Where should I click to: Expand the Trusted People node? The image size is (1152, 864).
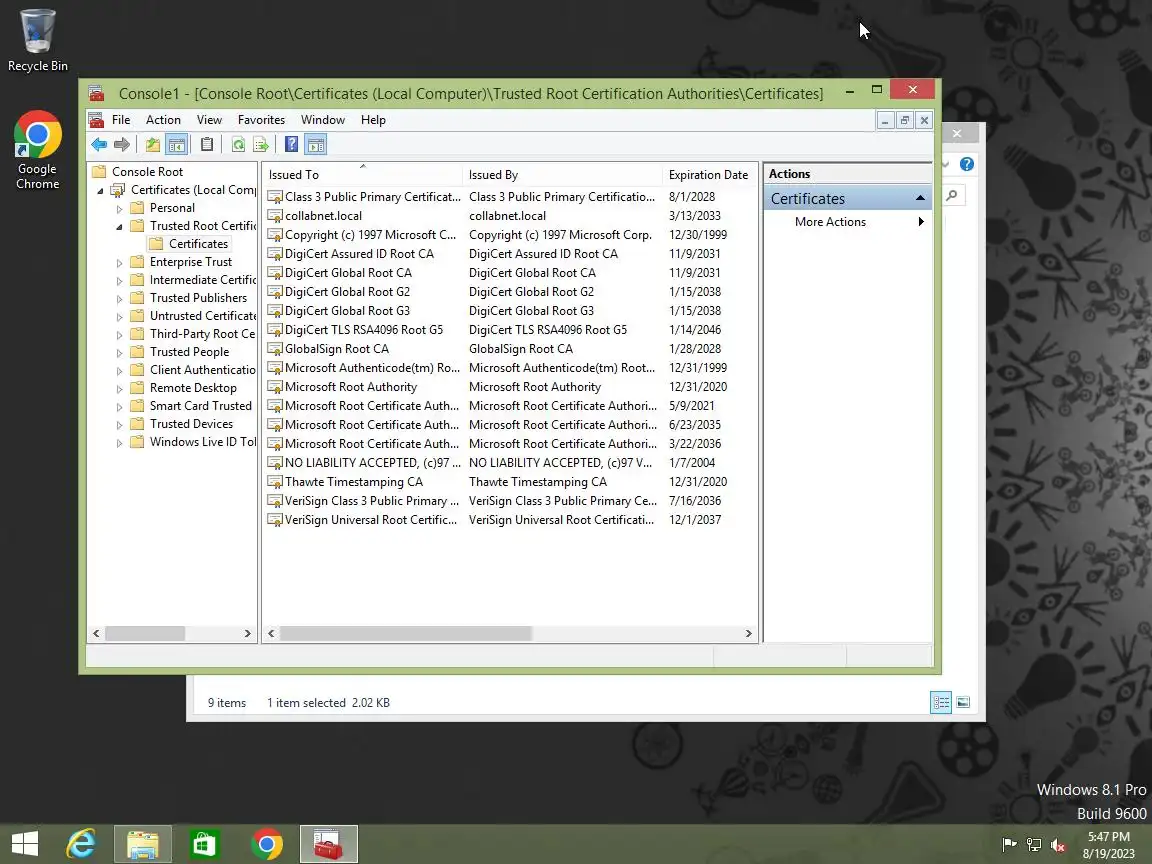tap(119, 353)
